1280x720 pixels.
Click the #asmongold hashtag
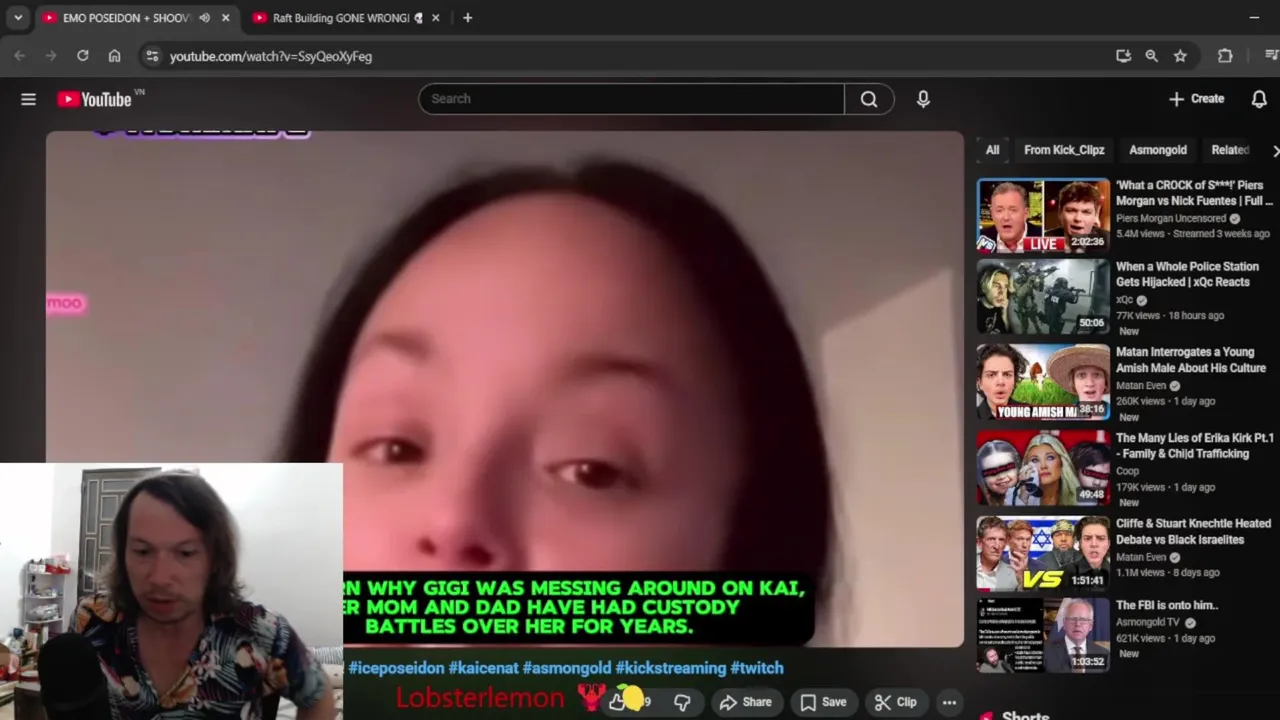tap(566, 668)
